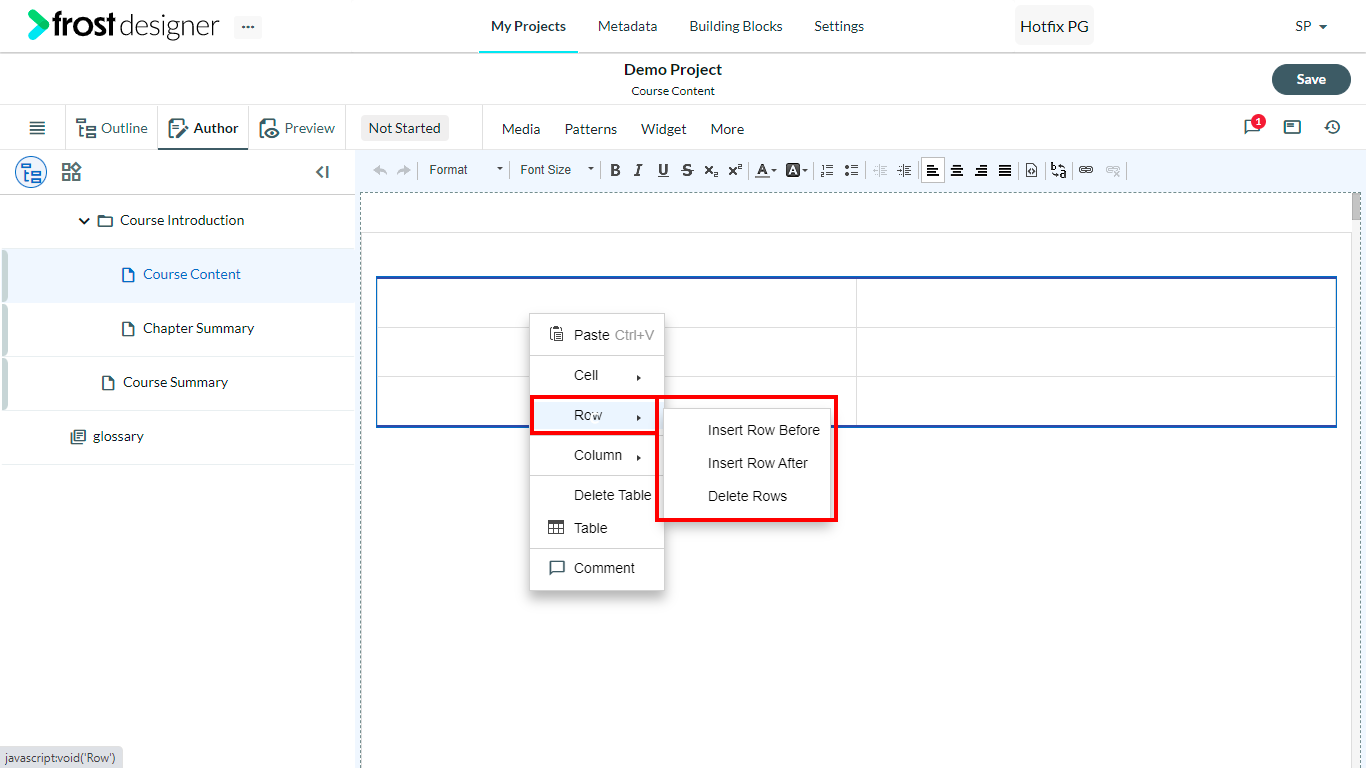The width and height of the screenshot is (1366, 768).
Task: Switch to the tree structure view icon
Action: point(31,172)
